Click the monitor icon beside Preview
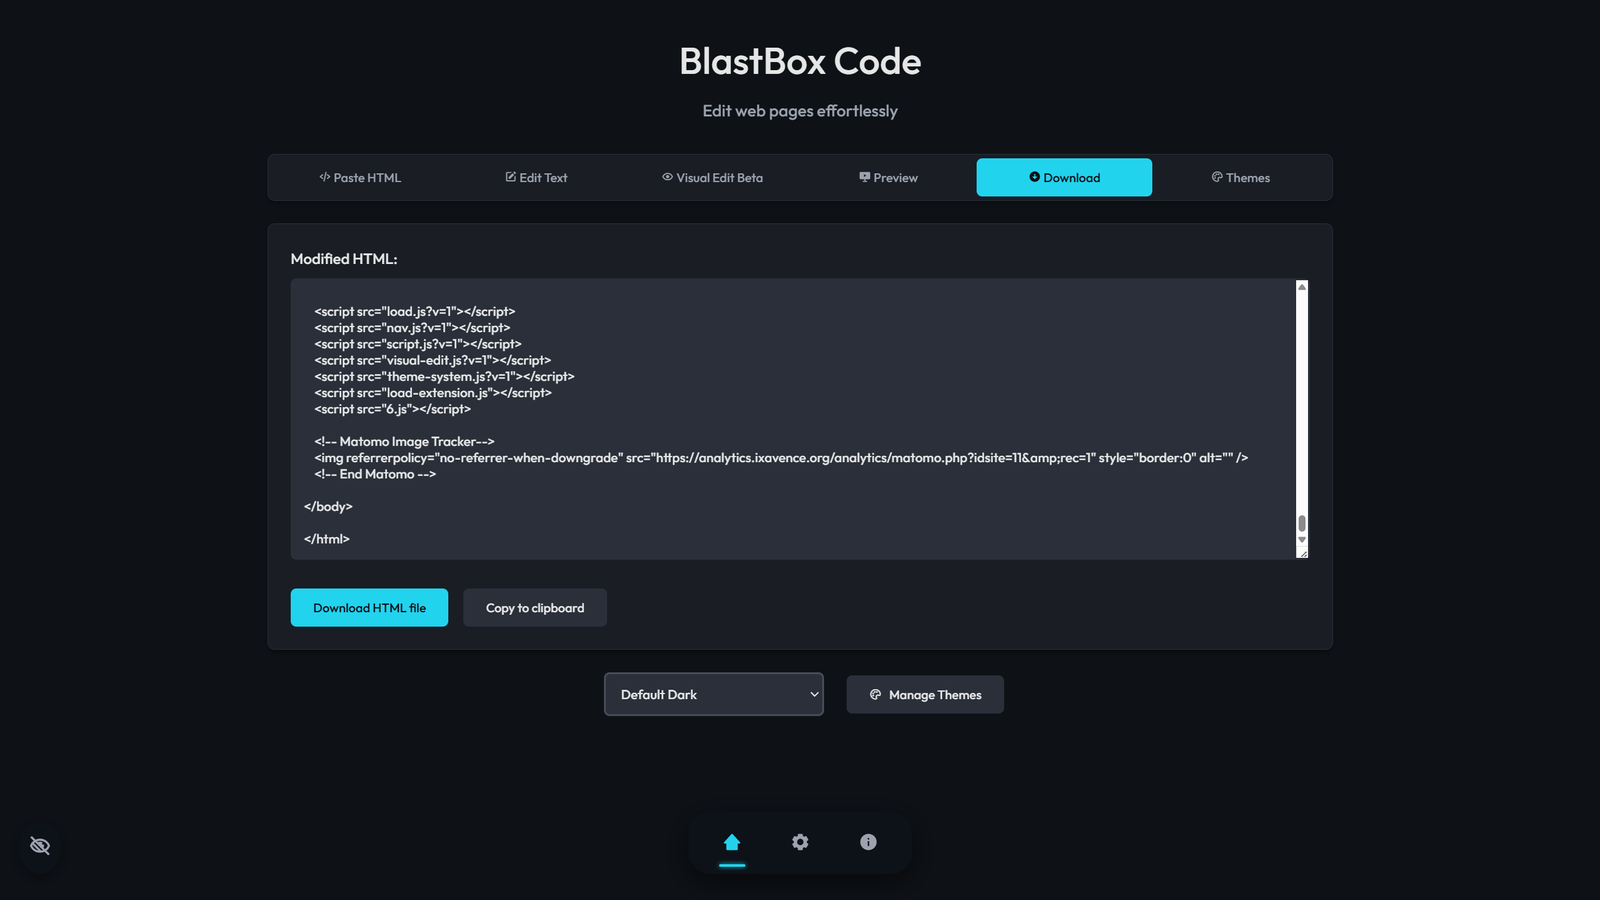The image size is (1600, 900). point(864,177)
